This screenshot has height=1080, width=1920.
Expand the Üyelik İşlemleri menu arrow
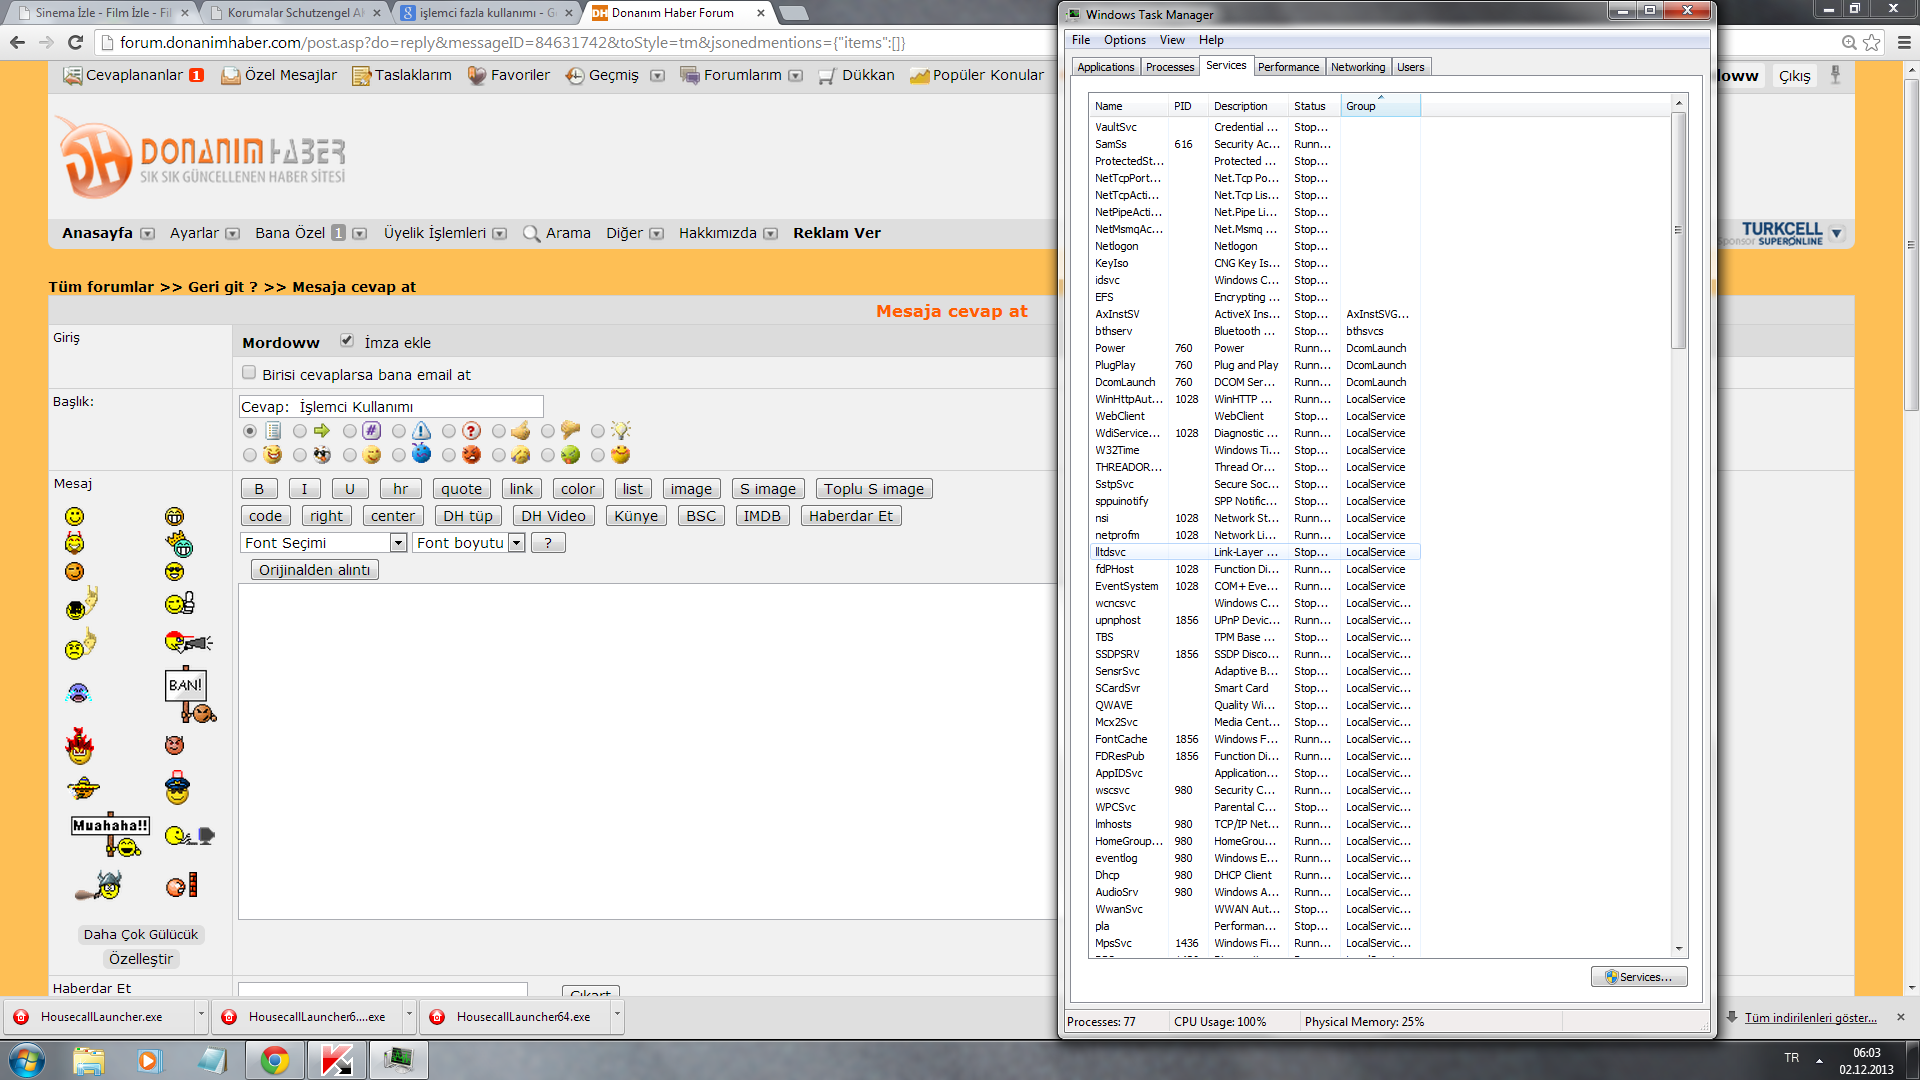click(500, 234)
